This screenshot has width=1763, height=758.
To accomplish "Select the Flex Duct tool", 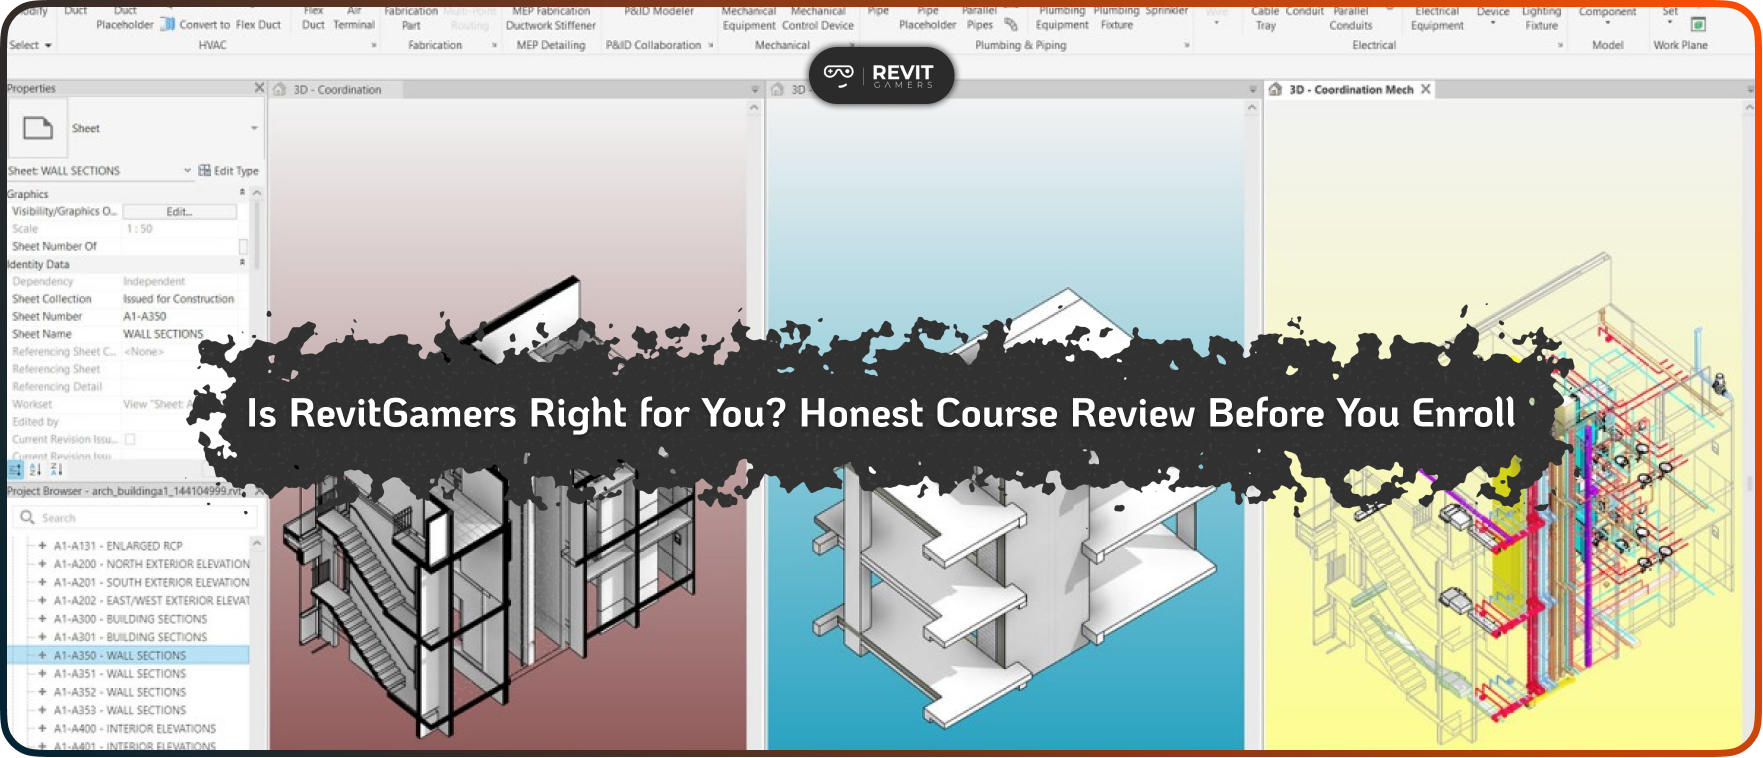I will (313, 18).
